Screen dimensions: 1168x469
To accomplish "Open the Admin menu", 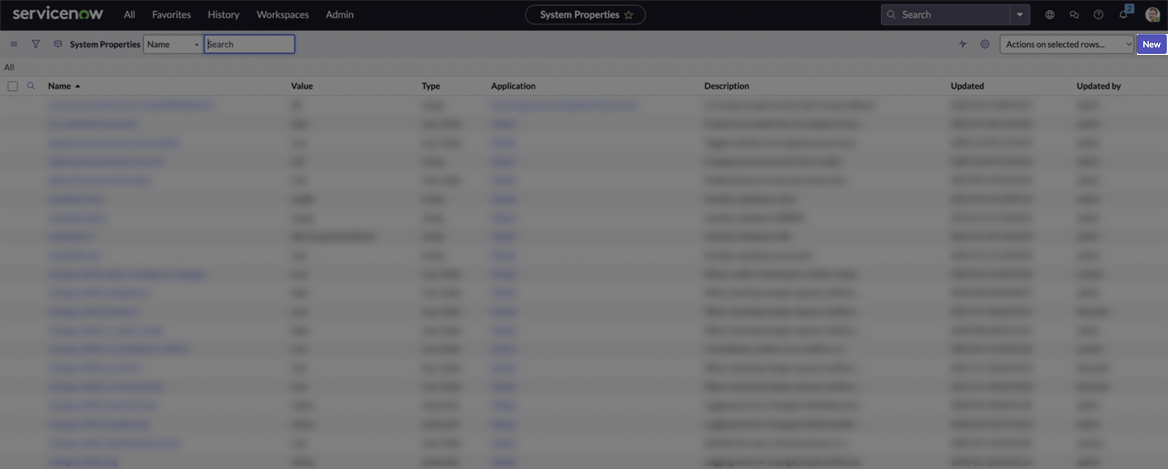I will 340,15.
